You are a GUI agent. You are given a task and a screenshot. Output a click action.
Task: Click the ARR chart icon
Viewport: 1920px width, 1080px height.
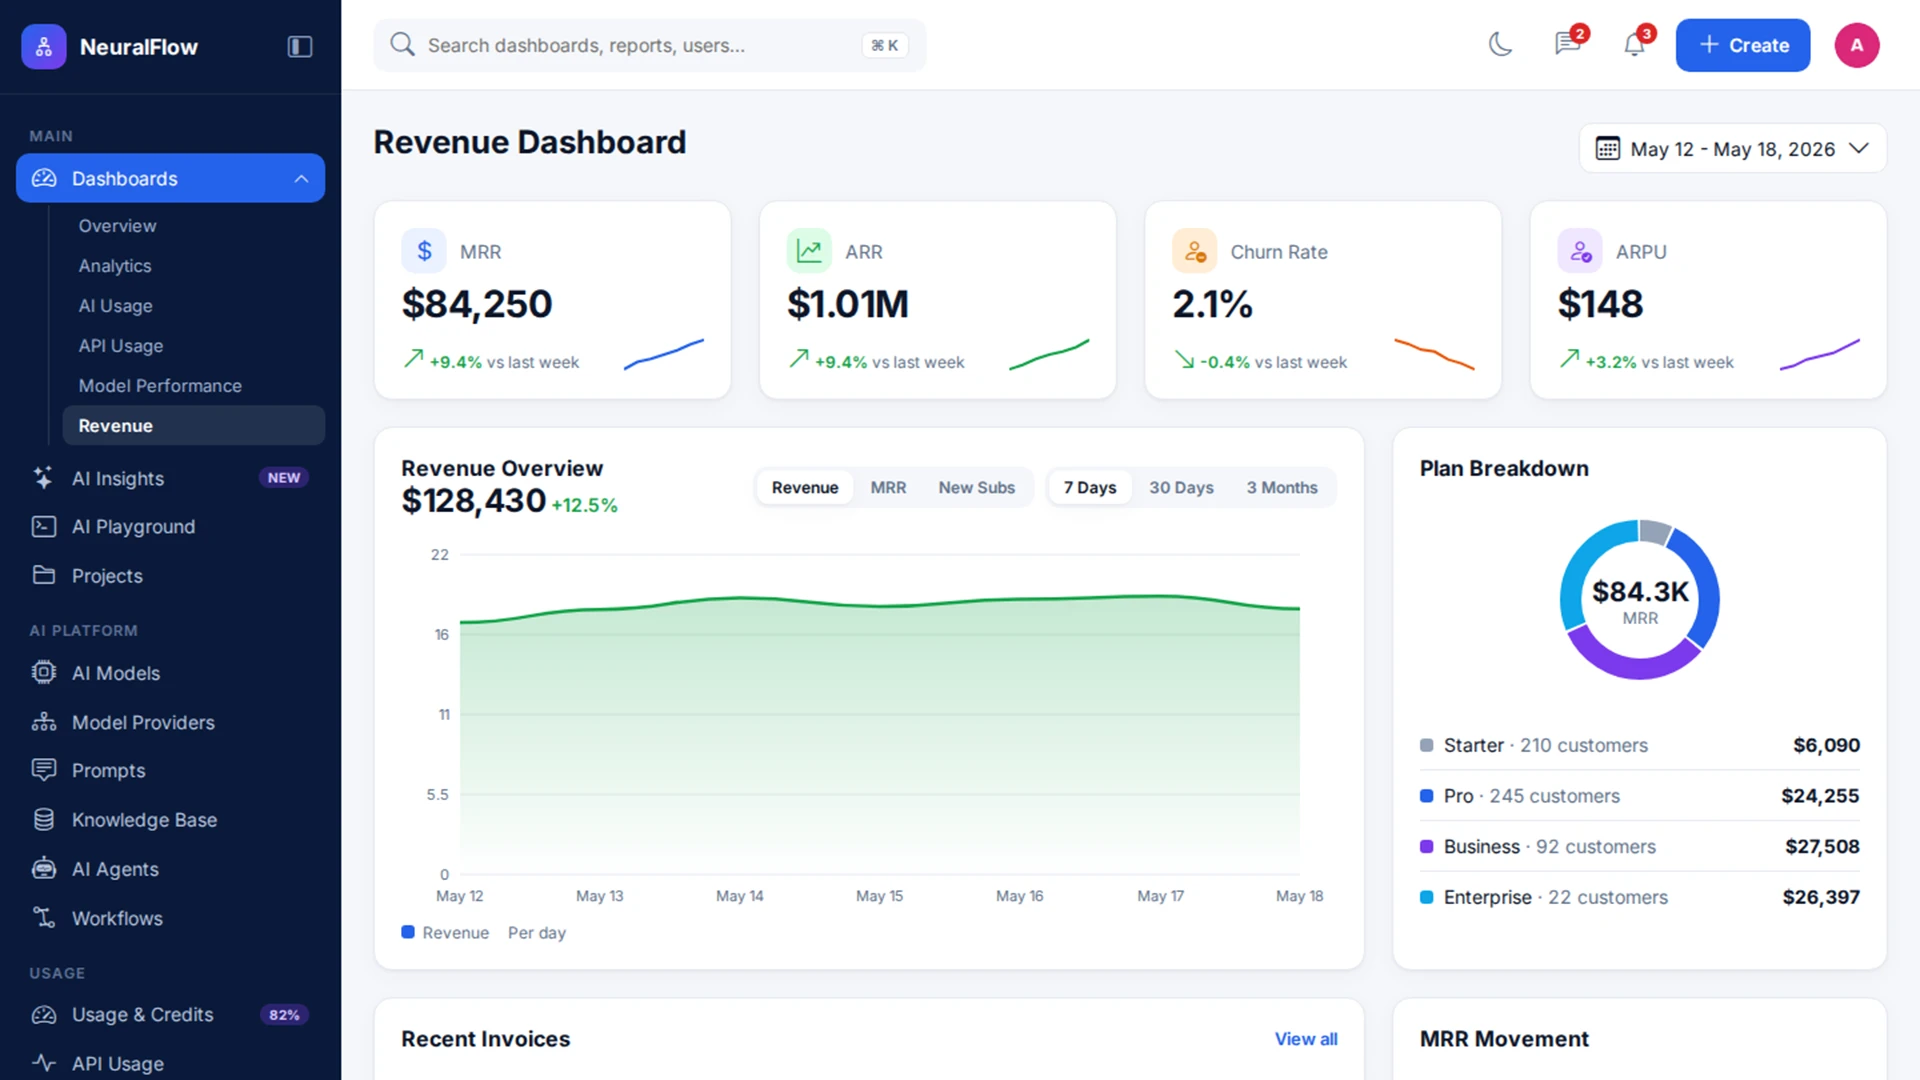pos(809,251)
